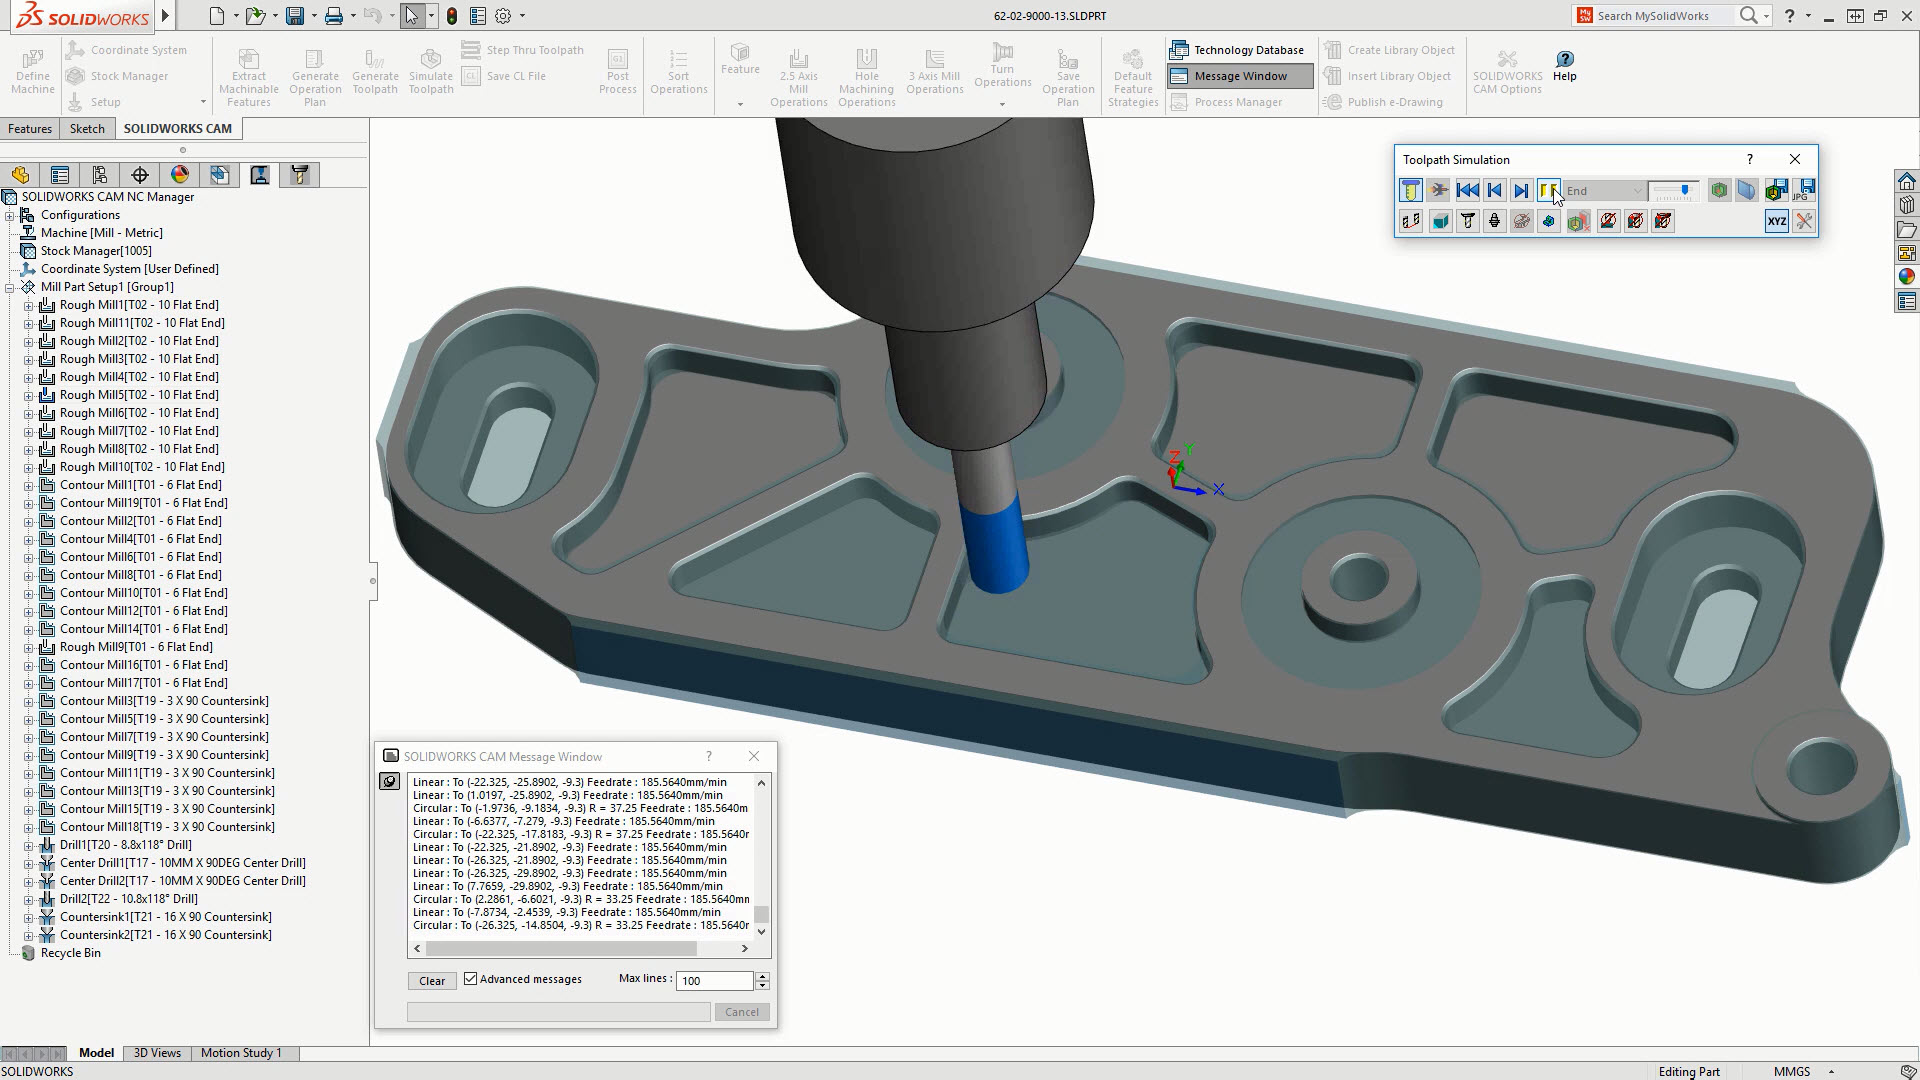The height and width of the screenshot is (1080, 1920).
Task: Increase Max lines with up stepper
Action: point(763,976)
